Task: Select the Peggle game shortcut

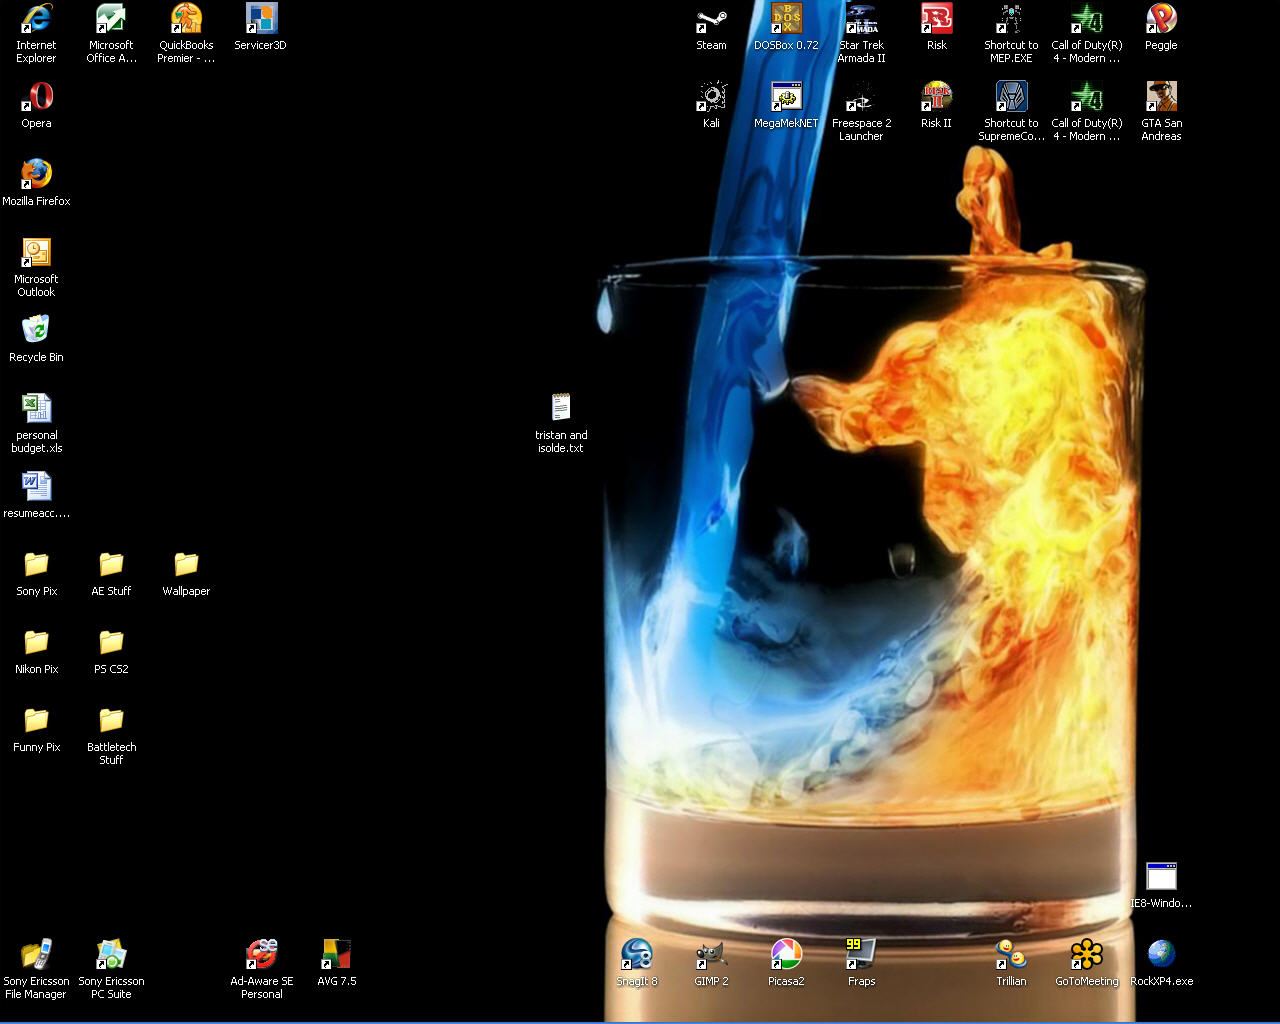Action: click(1161, 20)
